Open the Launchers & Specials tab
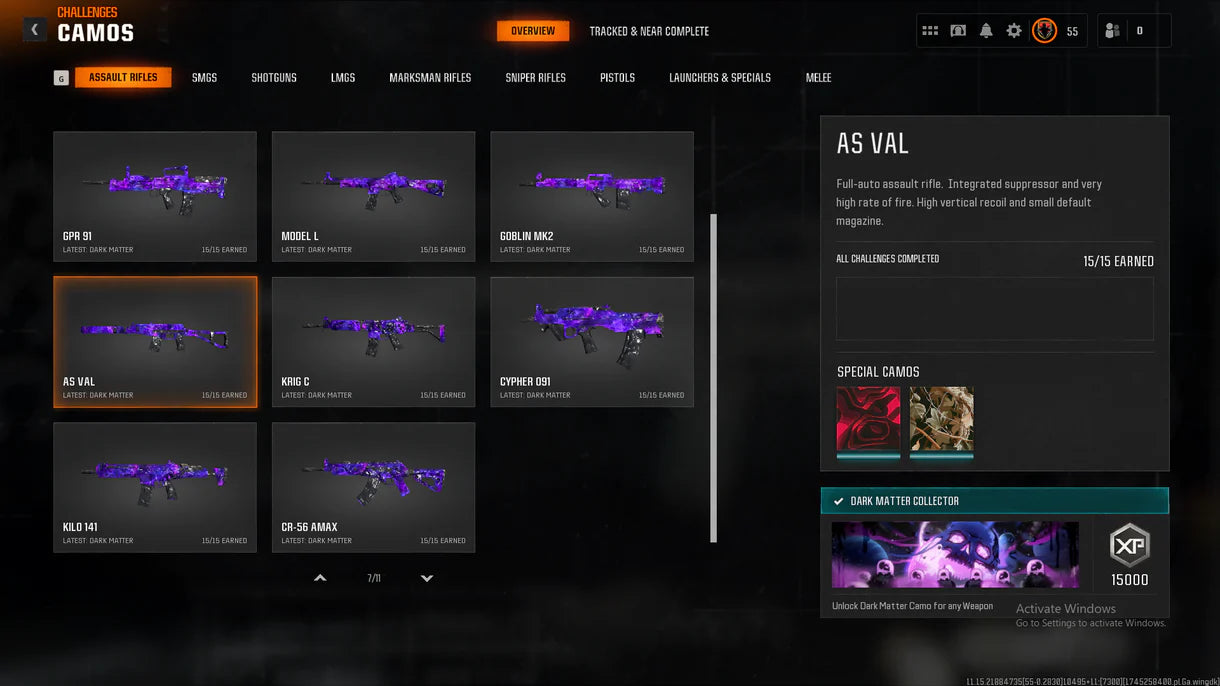This screenshot has width=1220, height=686. click(x=720, y=78)
